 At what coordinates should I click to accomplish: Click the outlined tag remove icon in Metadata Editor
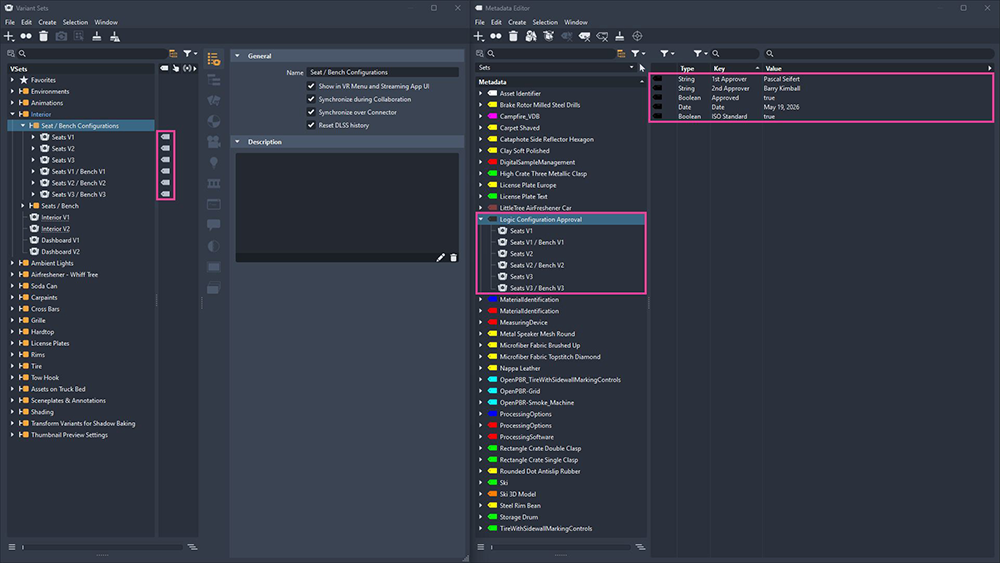(602, 36)
